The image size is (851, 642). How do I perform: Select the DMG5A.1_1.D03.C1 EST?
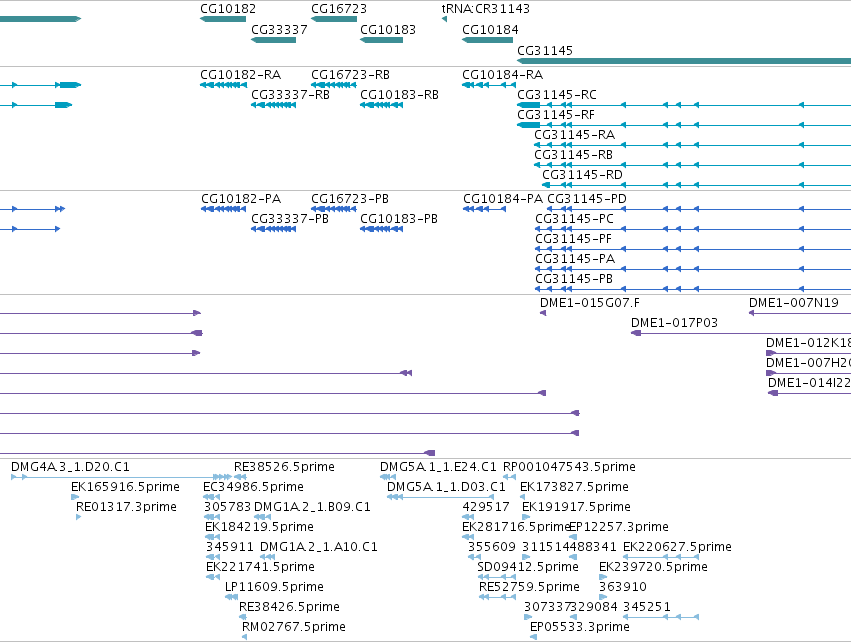tap(441, 497)
